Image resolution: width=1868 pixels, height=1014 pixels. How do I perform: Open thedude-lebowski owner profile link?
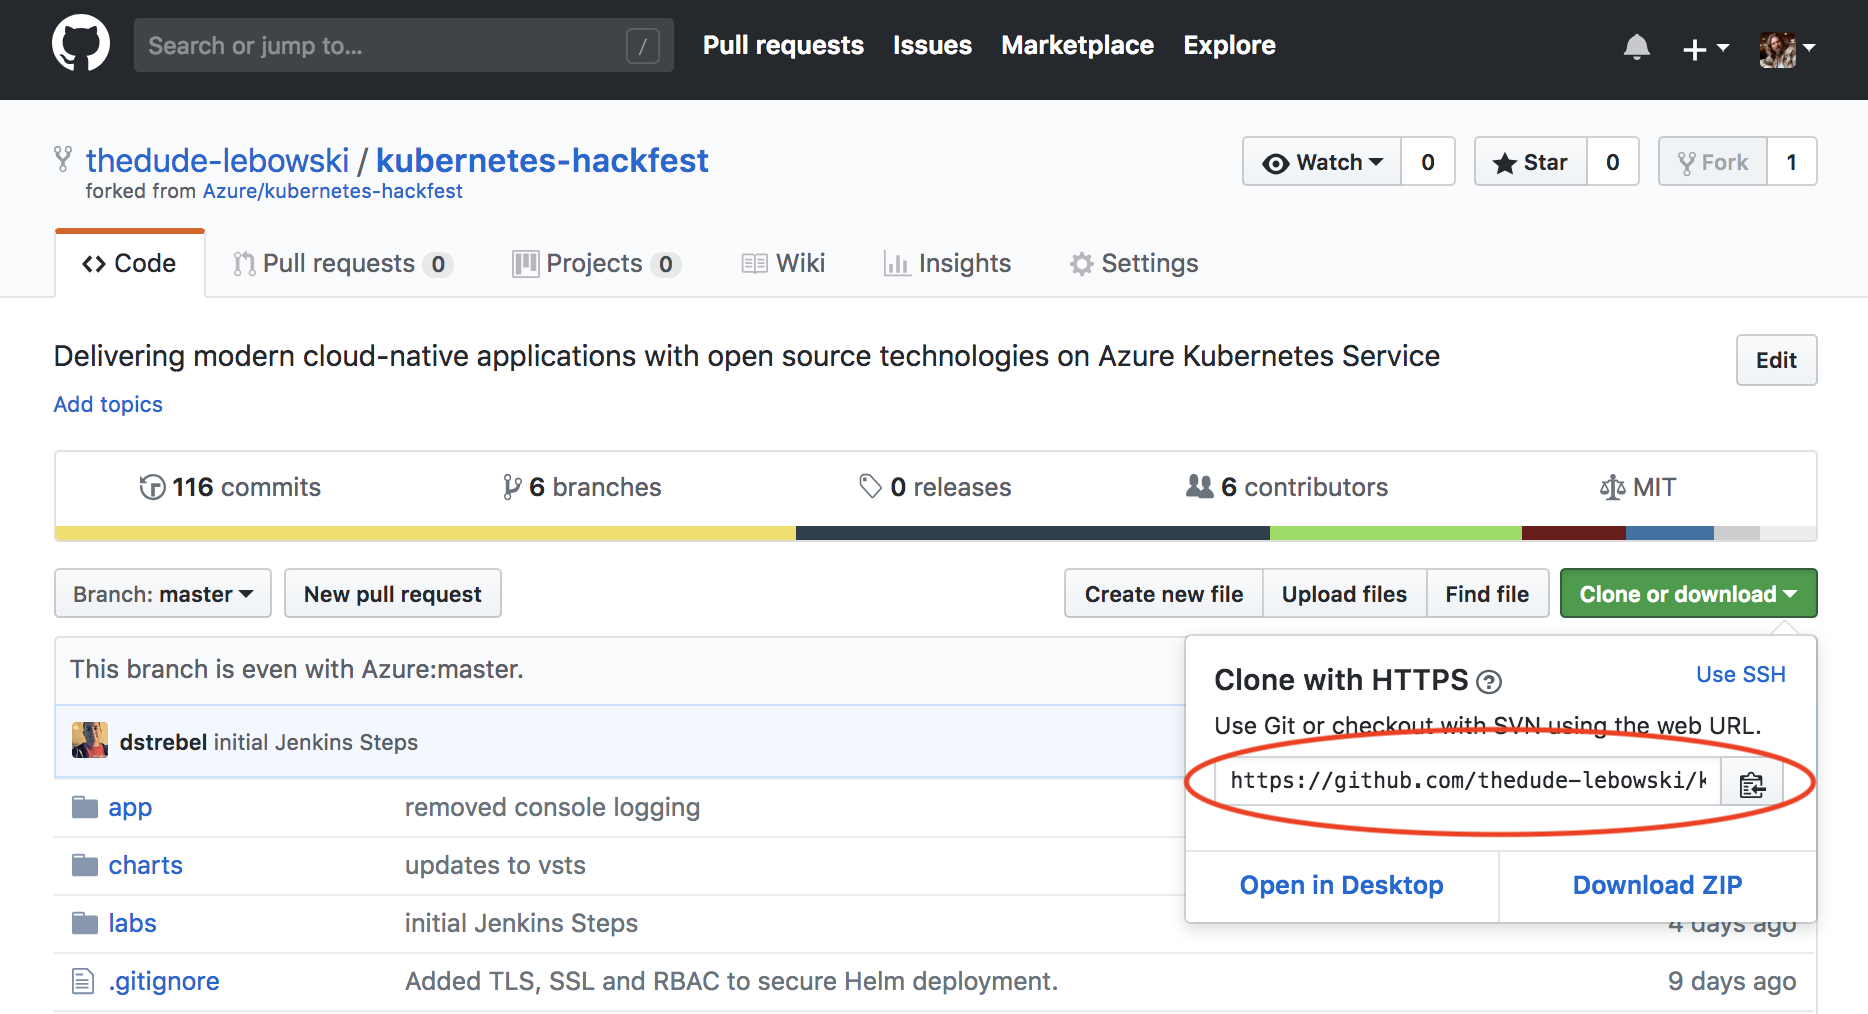(x=217, y=160)
